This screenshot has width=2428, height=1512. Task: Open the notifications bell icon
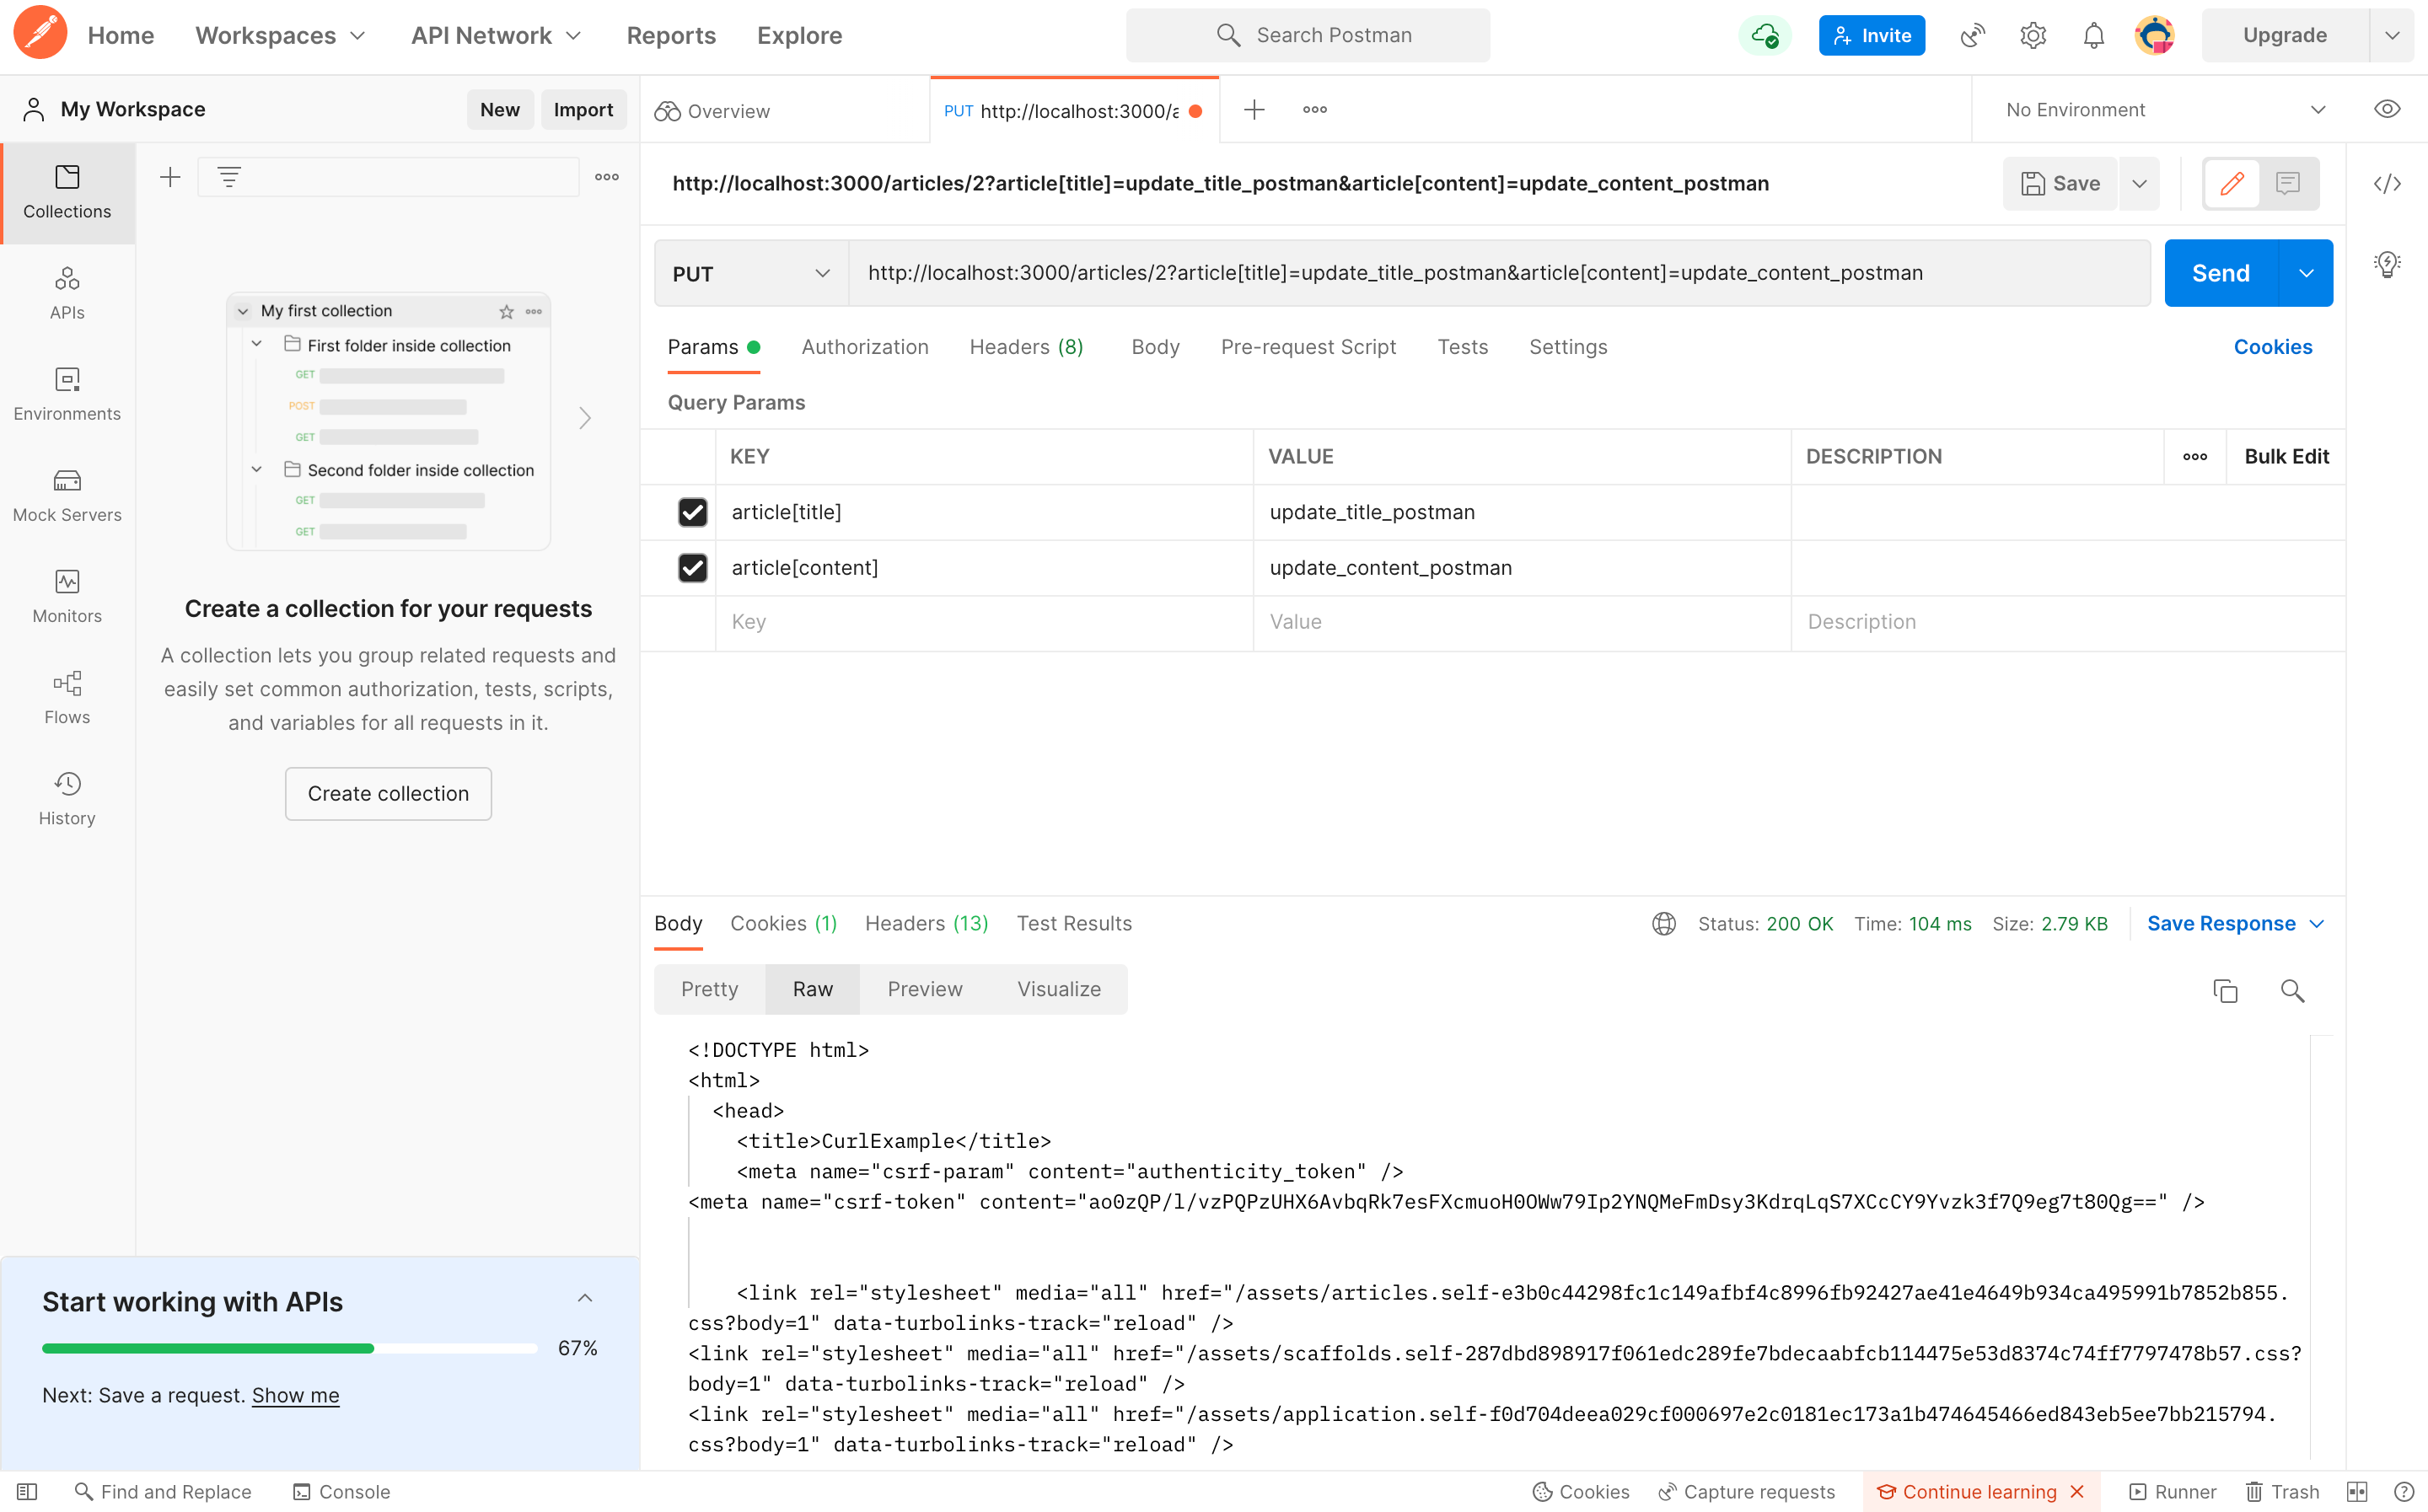coord(2093,35)
